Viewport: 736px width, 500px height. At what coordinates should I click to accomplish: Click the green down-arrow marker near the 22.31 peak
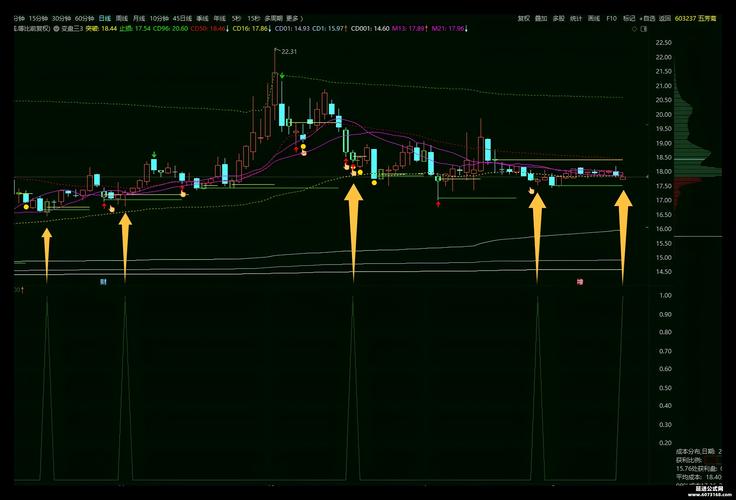[x=282, y=75]
